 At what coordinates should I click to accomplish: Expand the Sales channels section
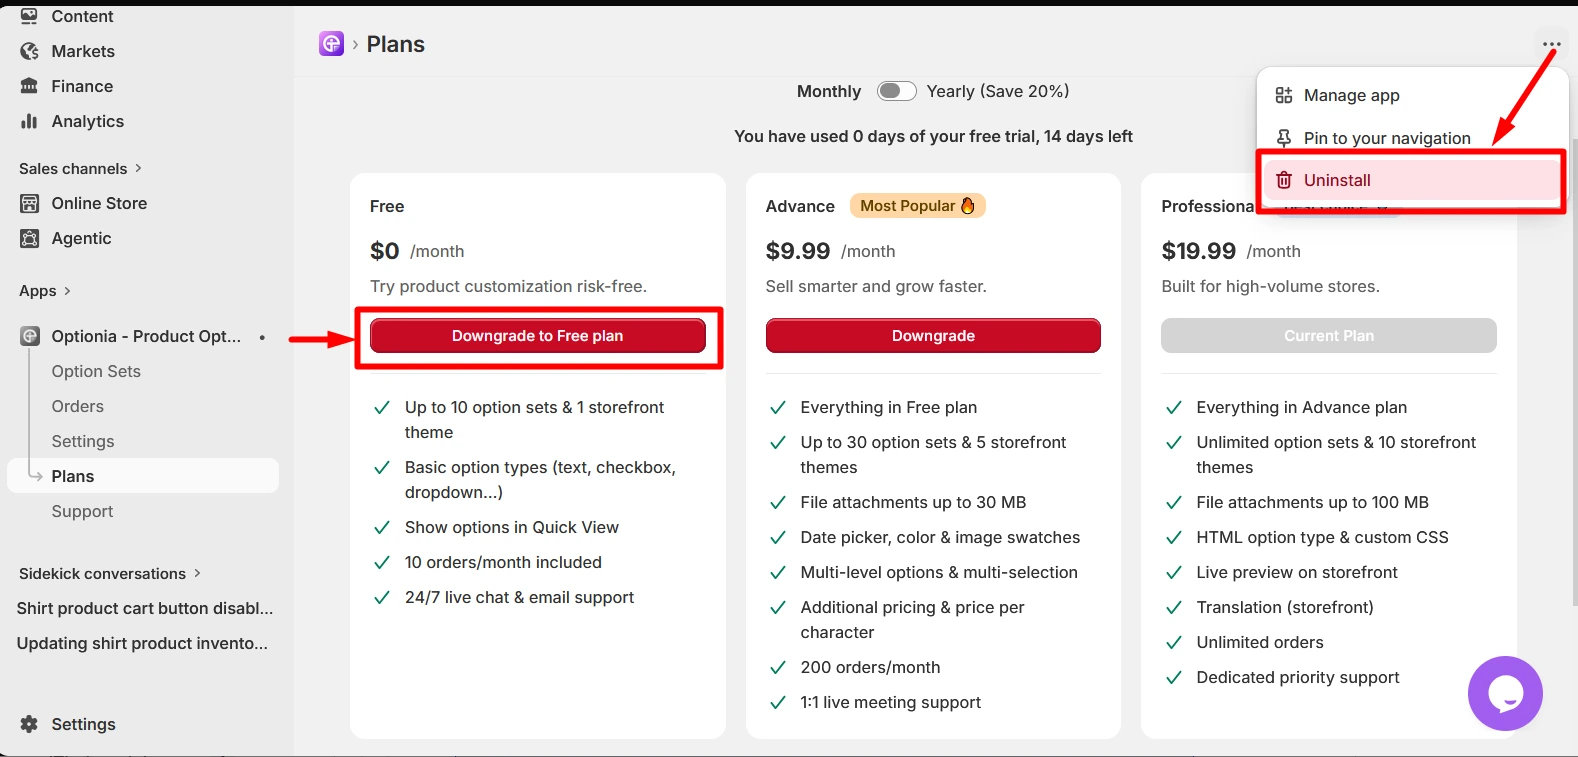pyautogui.click(x=81, y=168)
